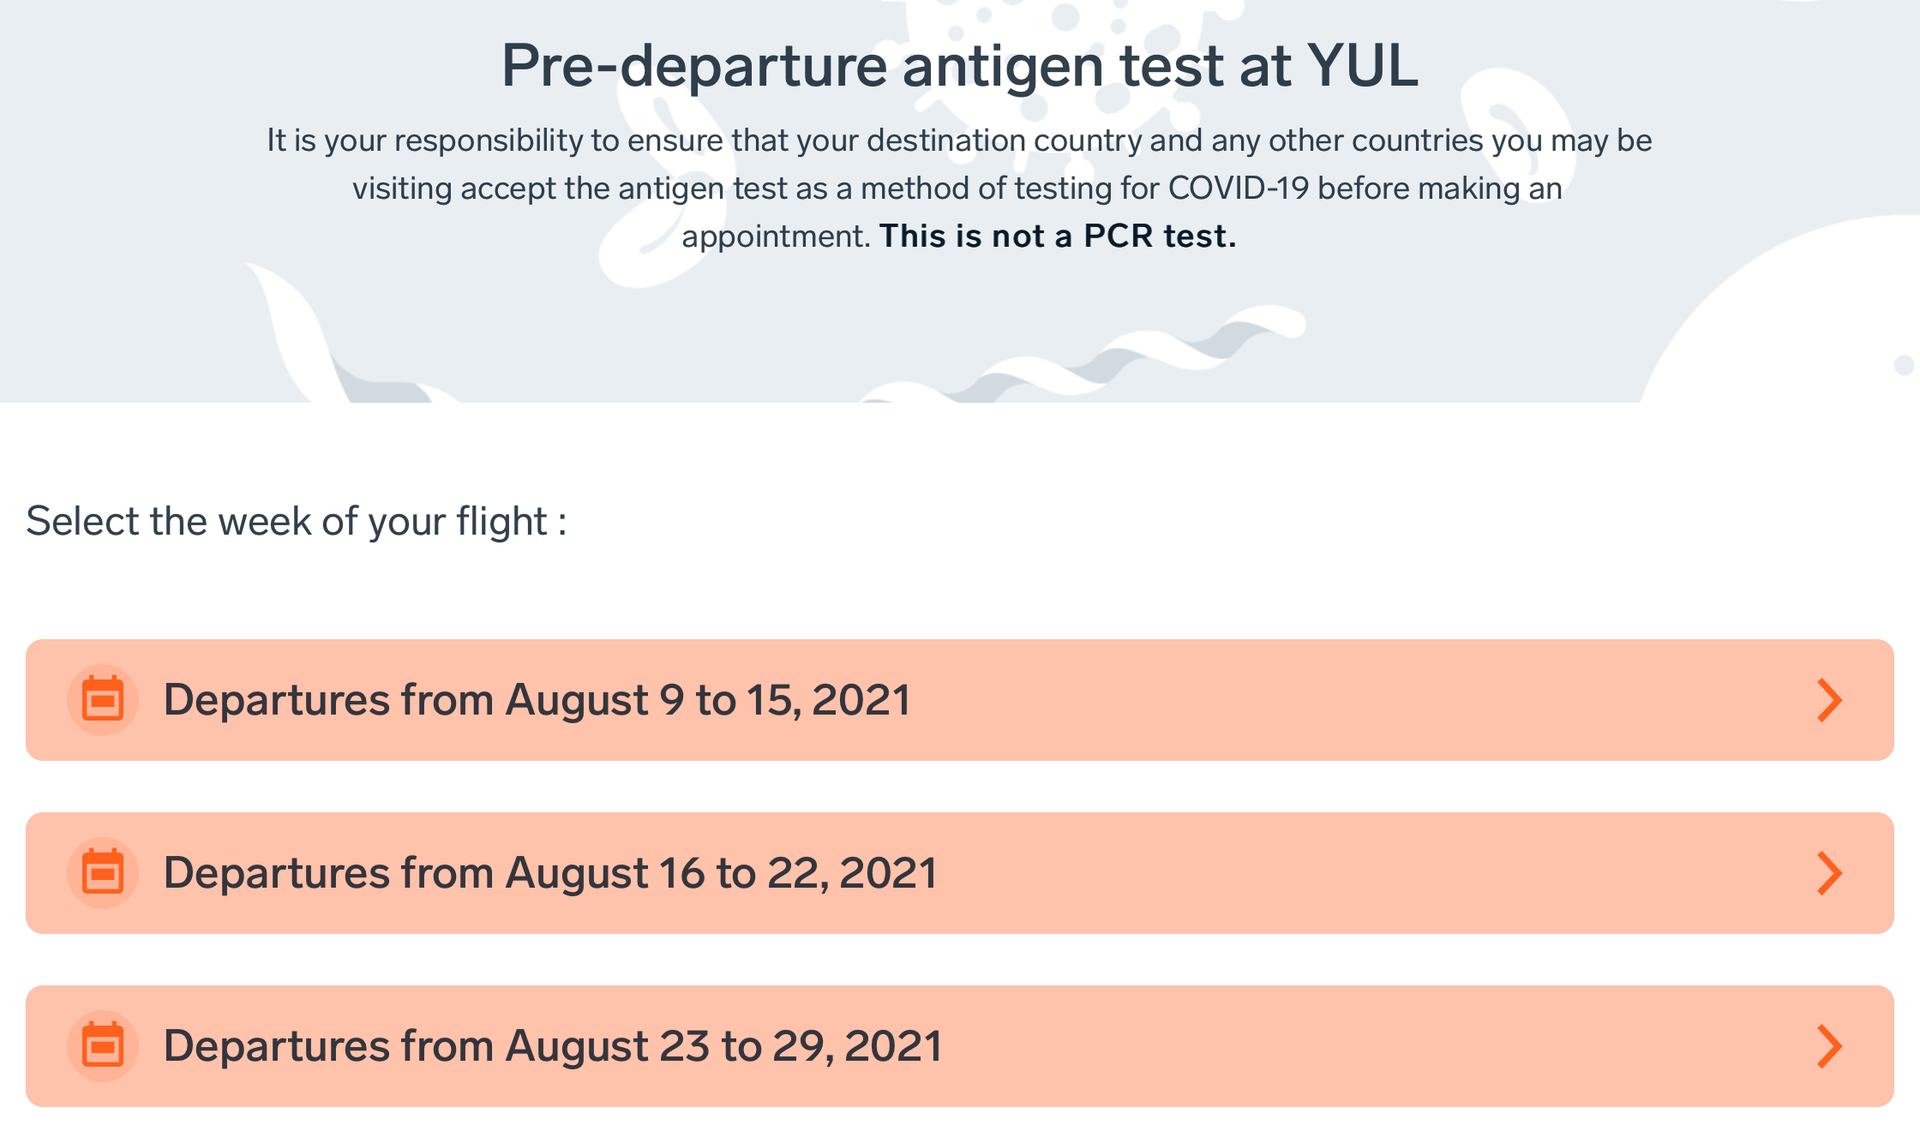The image size is (1920, 1131).
Task: Click the calendar icon beside August 16 to 22
Action: (103, 873)
